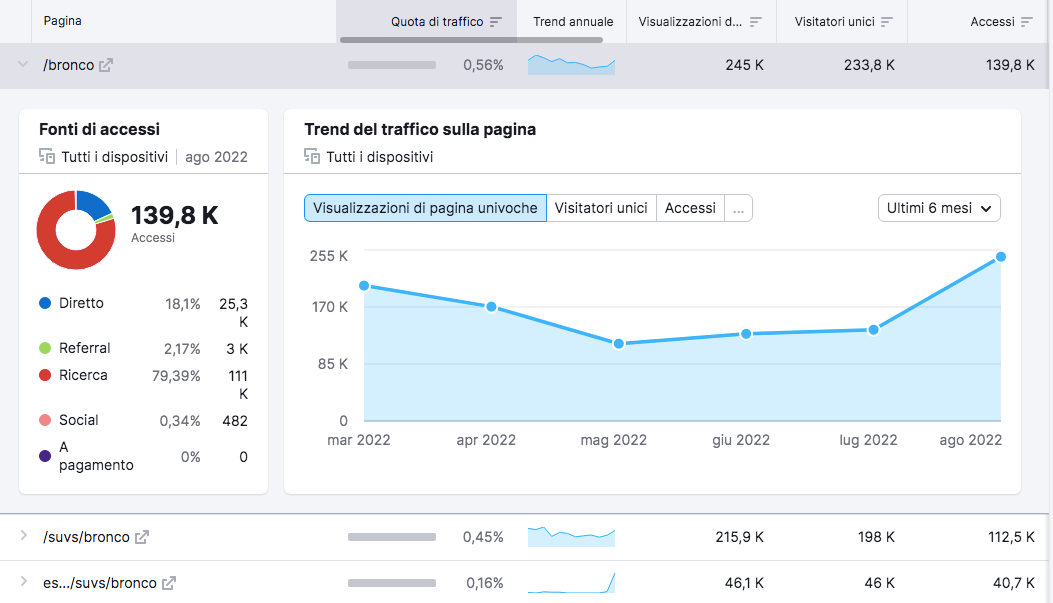
Task: Click sort icon in Visitatori unici column
Action: (887, 22)
